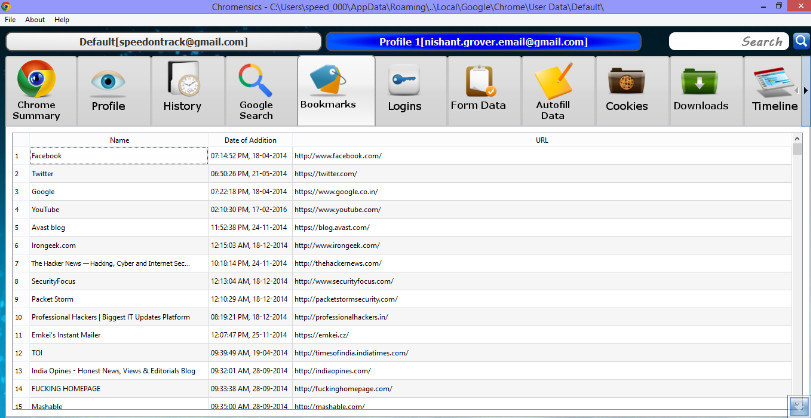The height and width of the screenshot is (418, 811).
Task: Click the http://indiaopines.com/ URL cell
Action: [542, 371]
